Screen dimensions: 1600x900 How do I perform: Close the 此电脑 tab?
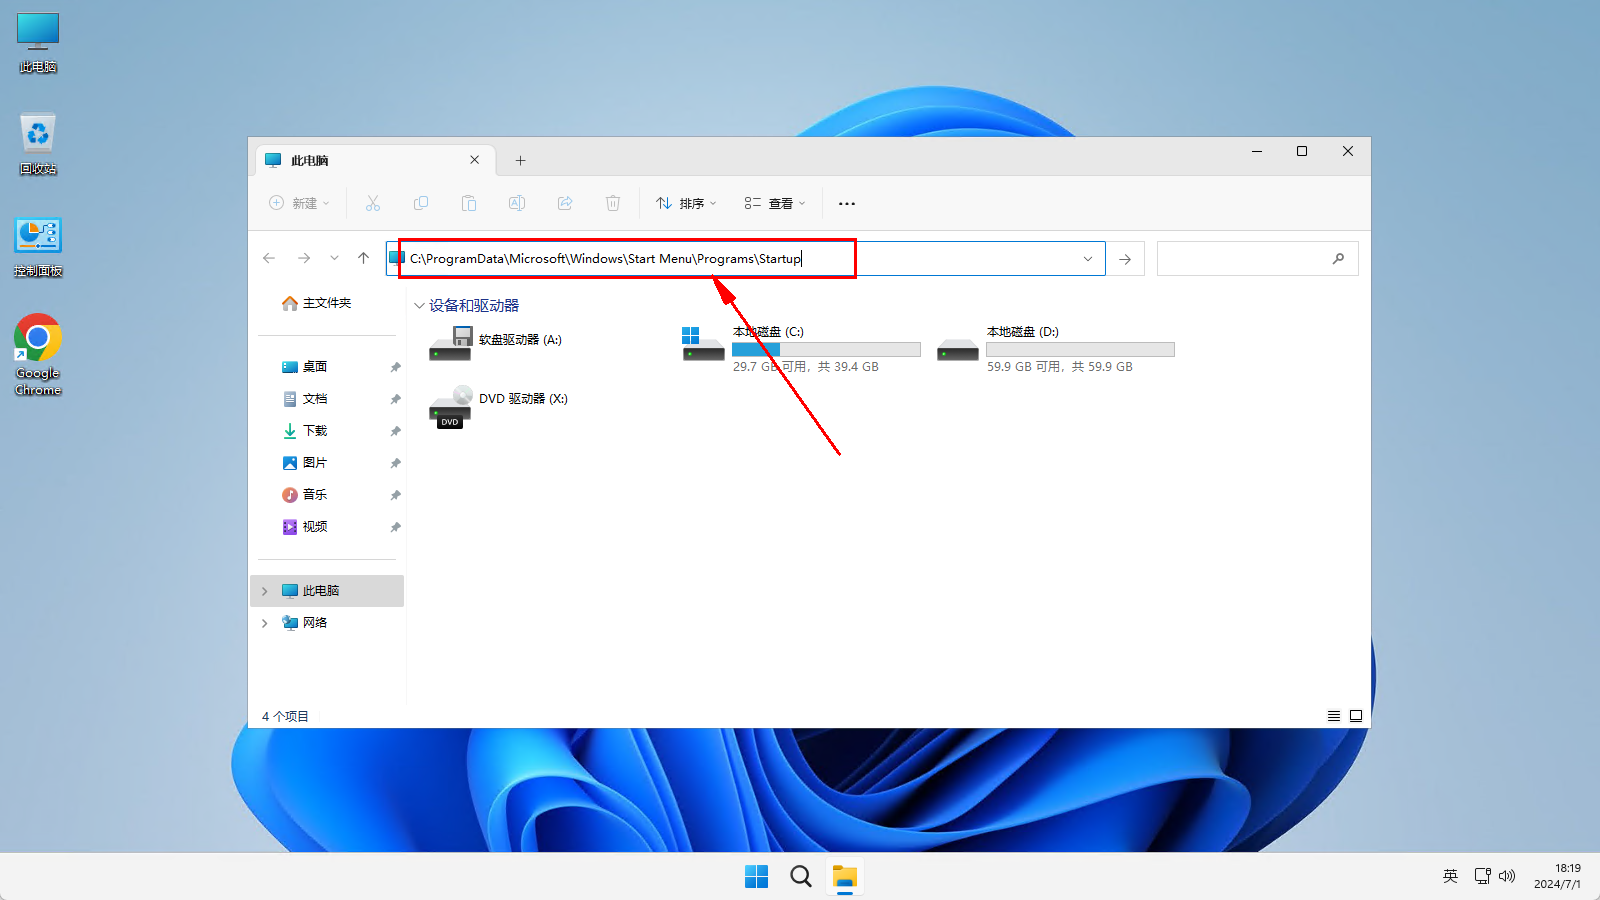click(475, 160)
